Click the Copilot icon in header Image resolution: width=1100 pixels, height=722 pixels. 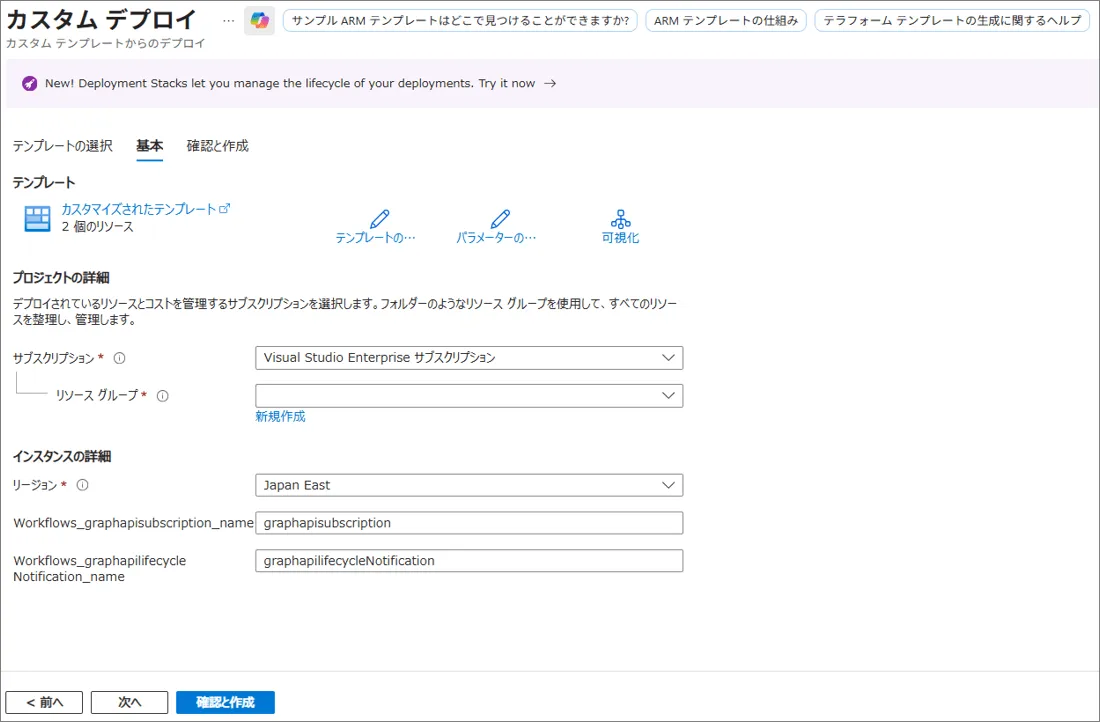tap(260, 21)
